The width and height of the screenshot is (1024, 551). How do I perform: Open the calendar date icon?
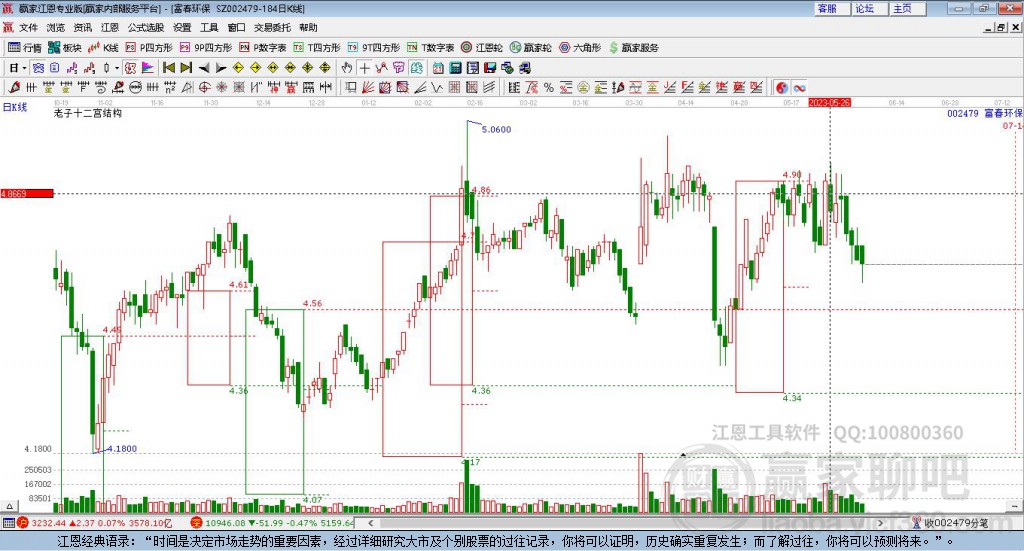[x=438, y=68]
